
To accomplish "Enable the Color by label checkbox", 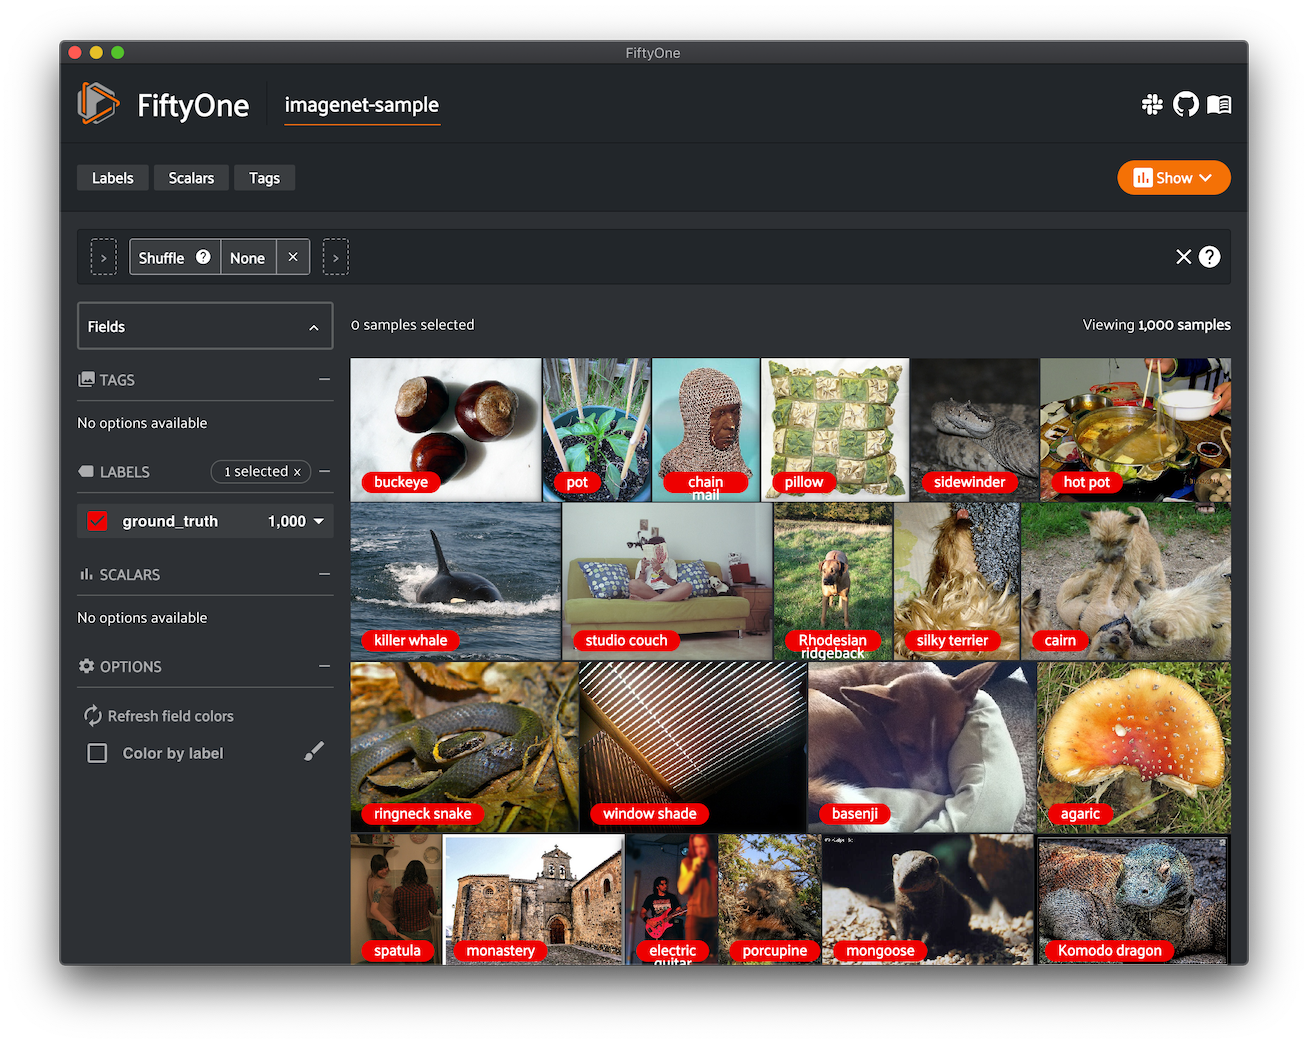I will 97,753.
